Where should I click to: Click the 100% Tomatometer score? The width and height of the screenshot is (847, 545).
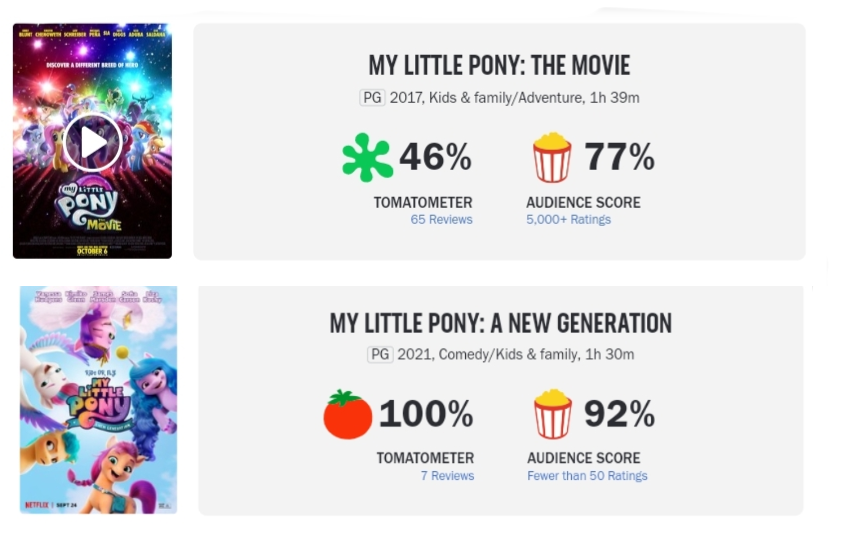pos(425,414)
